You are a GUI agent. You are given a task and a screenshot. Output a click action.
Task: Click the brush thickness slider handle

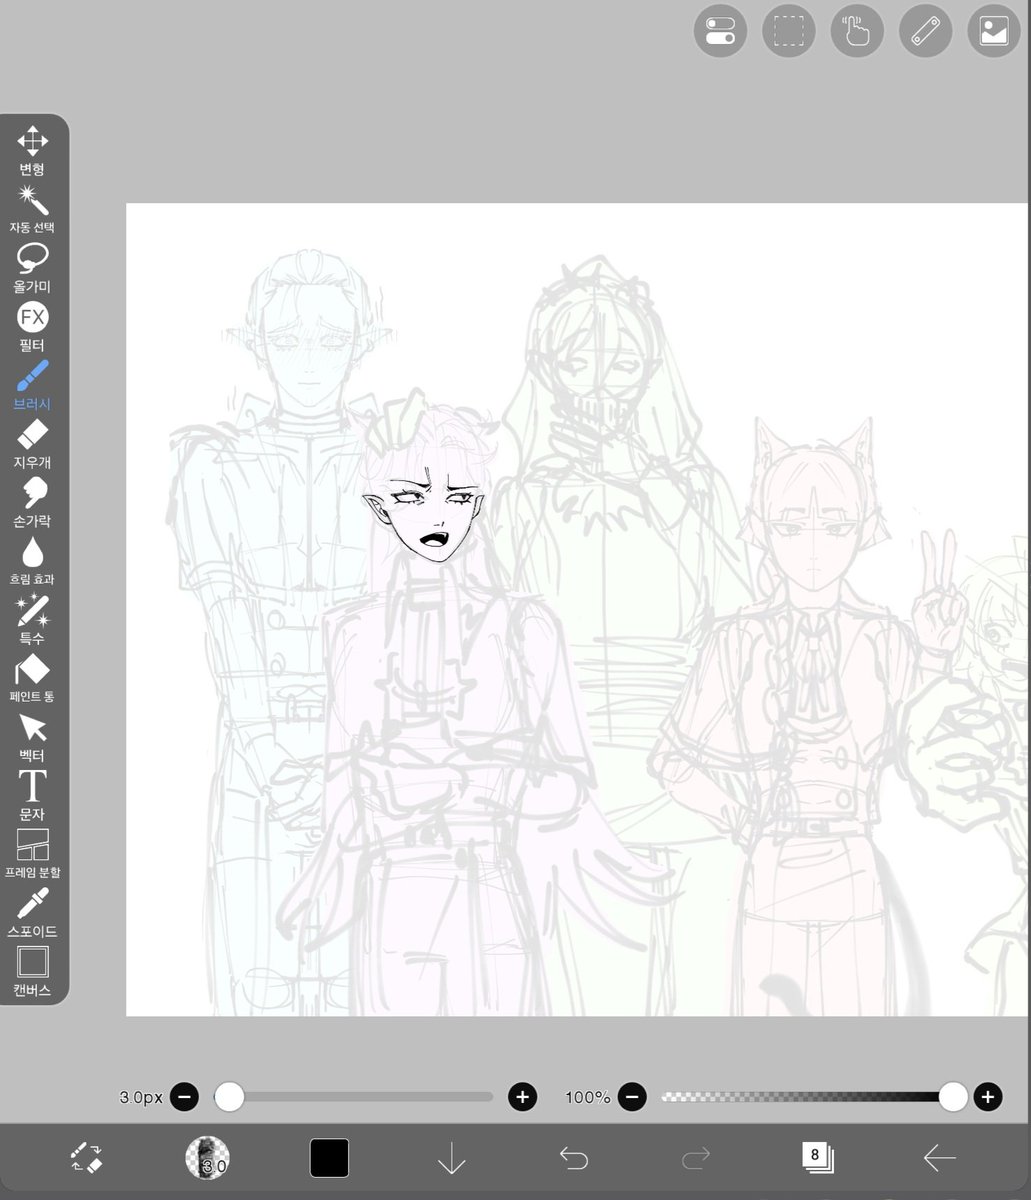[x=230, y=1097]
